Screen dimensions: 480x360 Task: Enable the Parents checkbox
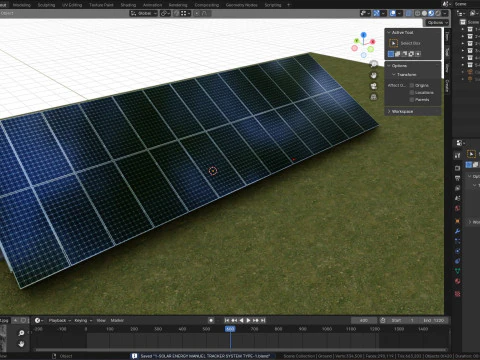(412, 100)
